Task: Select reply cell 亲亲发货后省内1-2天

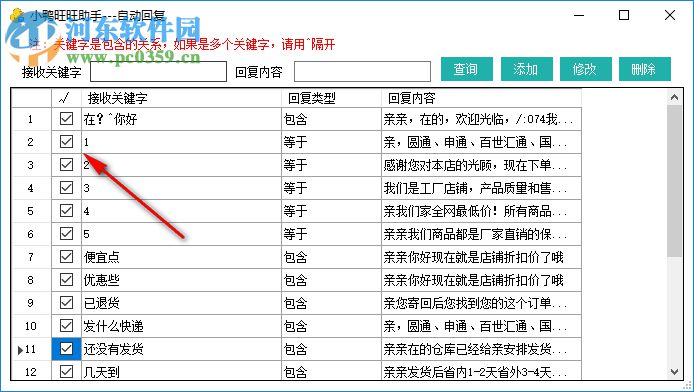Action: (x=481, y=371)
